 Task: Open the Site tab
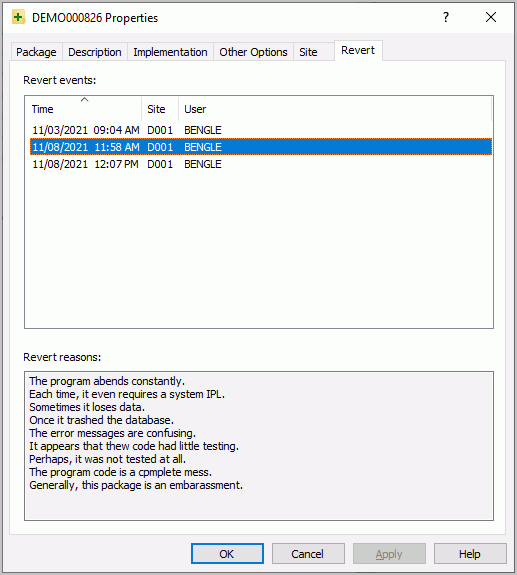308,52
